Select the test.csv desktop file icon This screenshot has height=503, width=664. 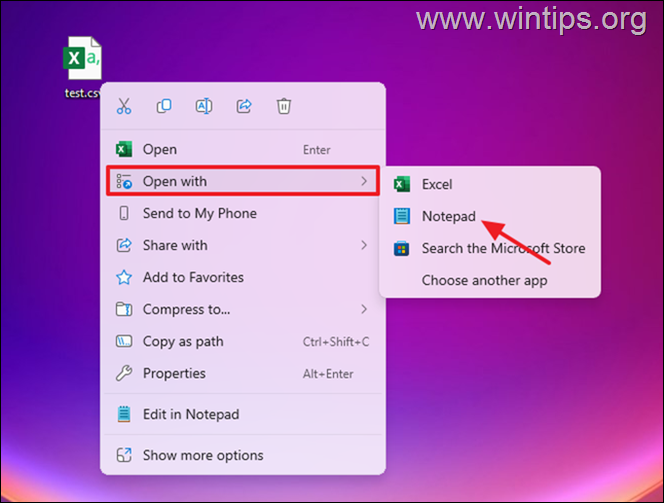tap(82, 60)
